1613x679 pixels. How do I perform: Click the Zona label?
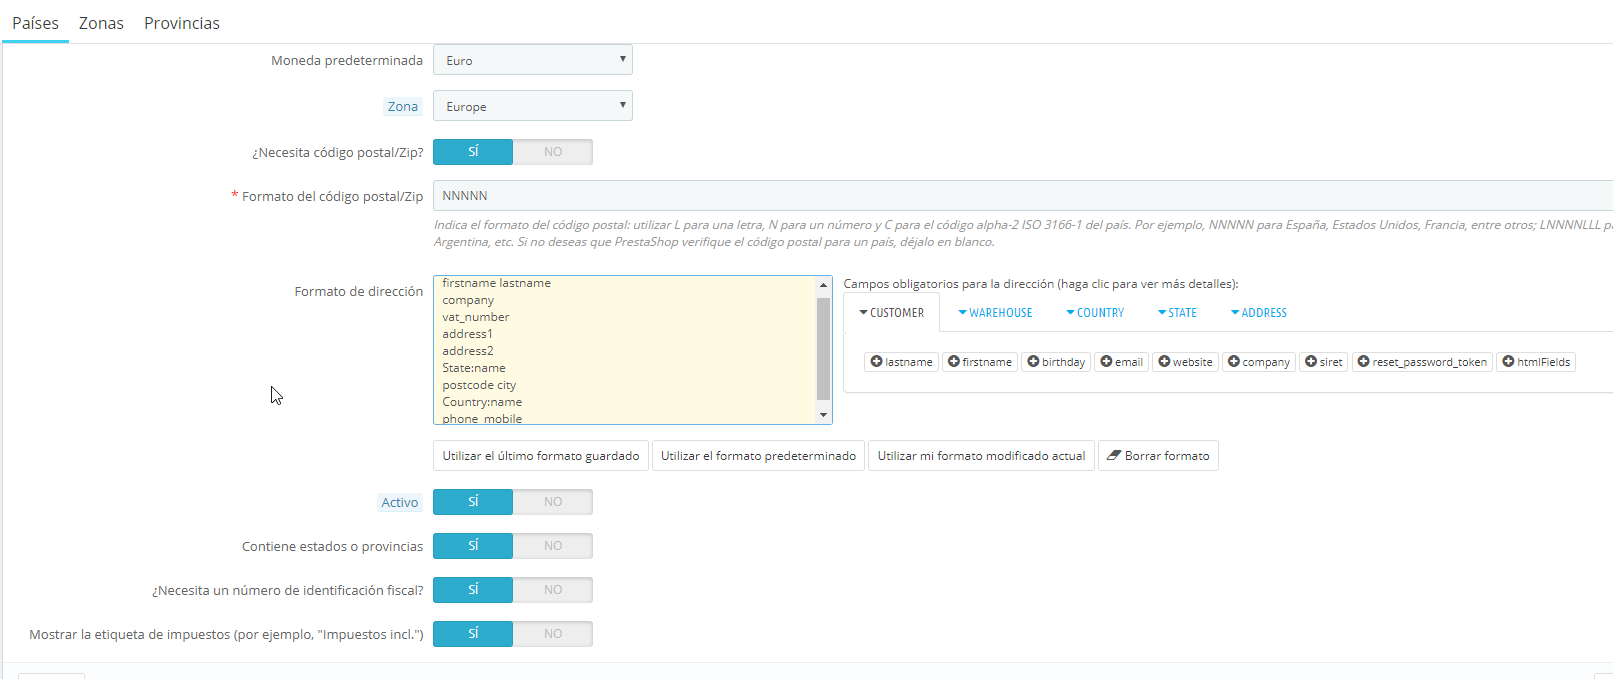pos(403,106)
